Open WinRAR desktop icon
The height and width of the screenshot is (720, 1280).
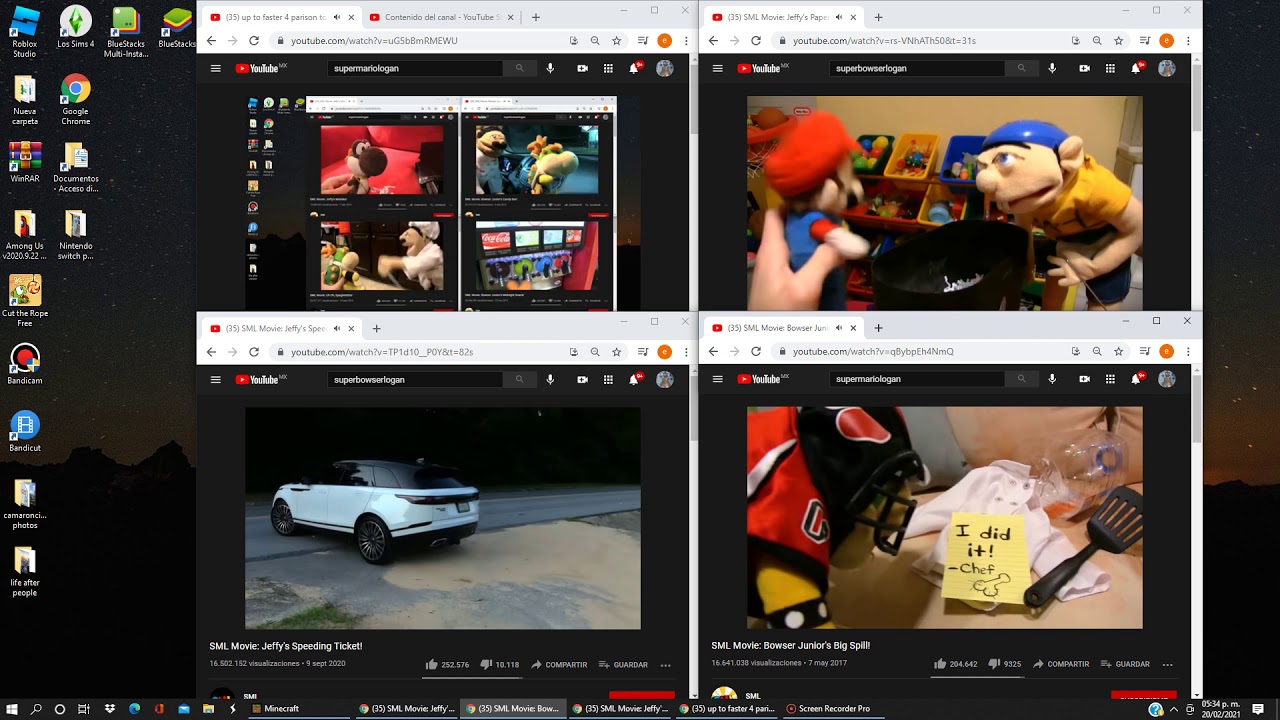point(25,162)
